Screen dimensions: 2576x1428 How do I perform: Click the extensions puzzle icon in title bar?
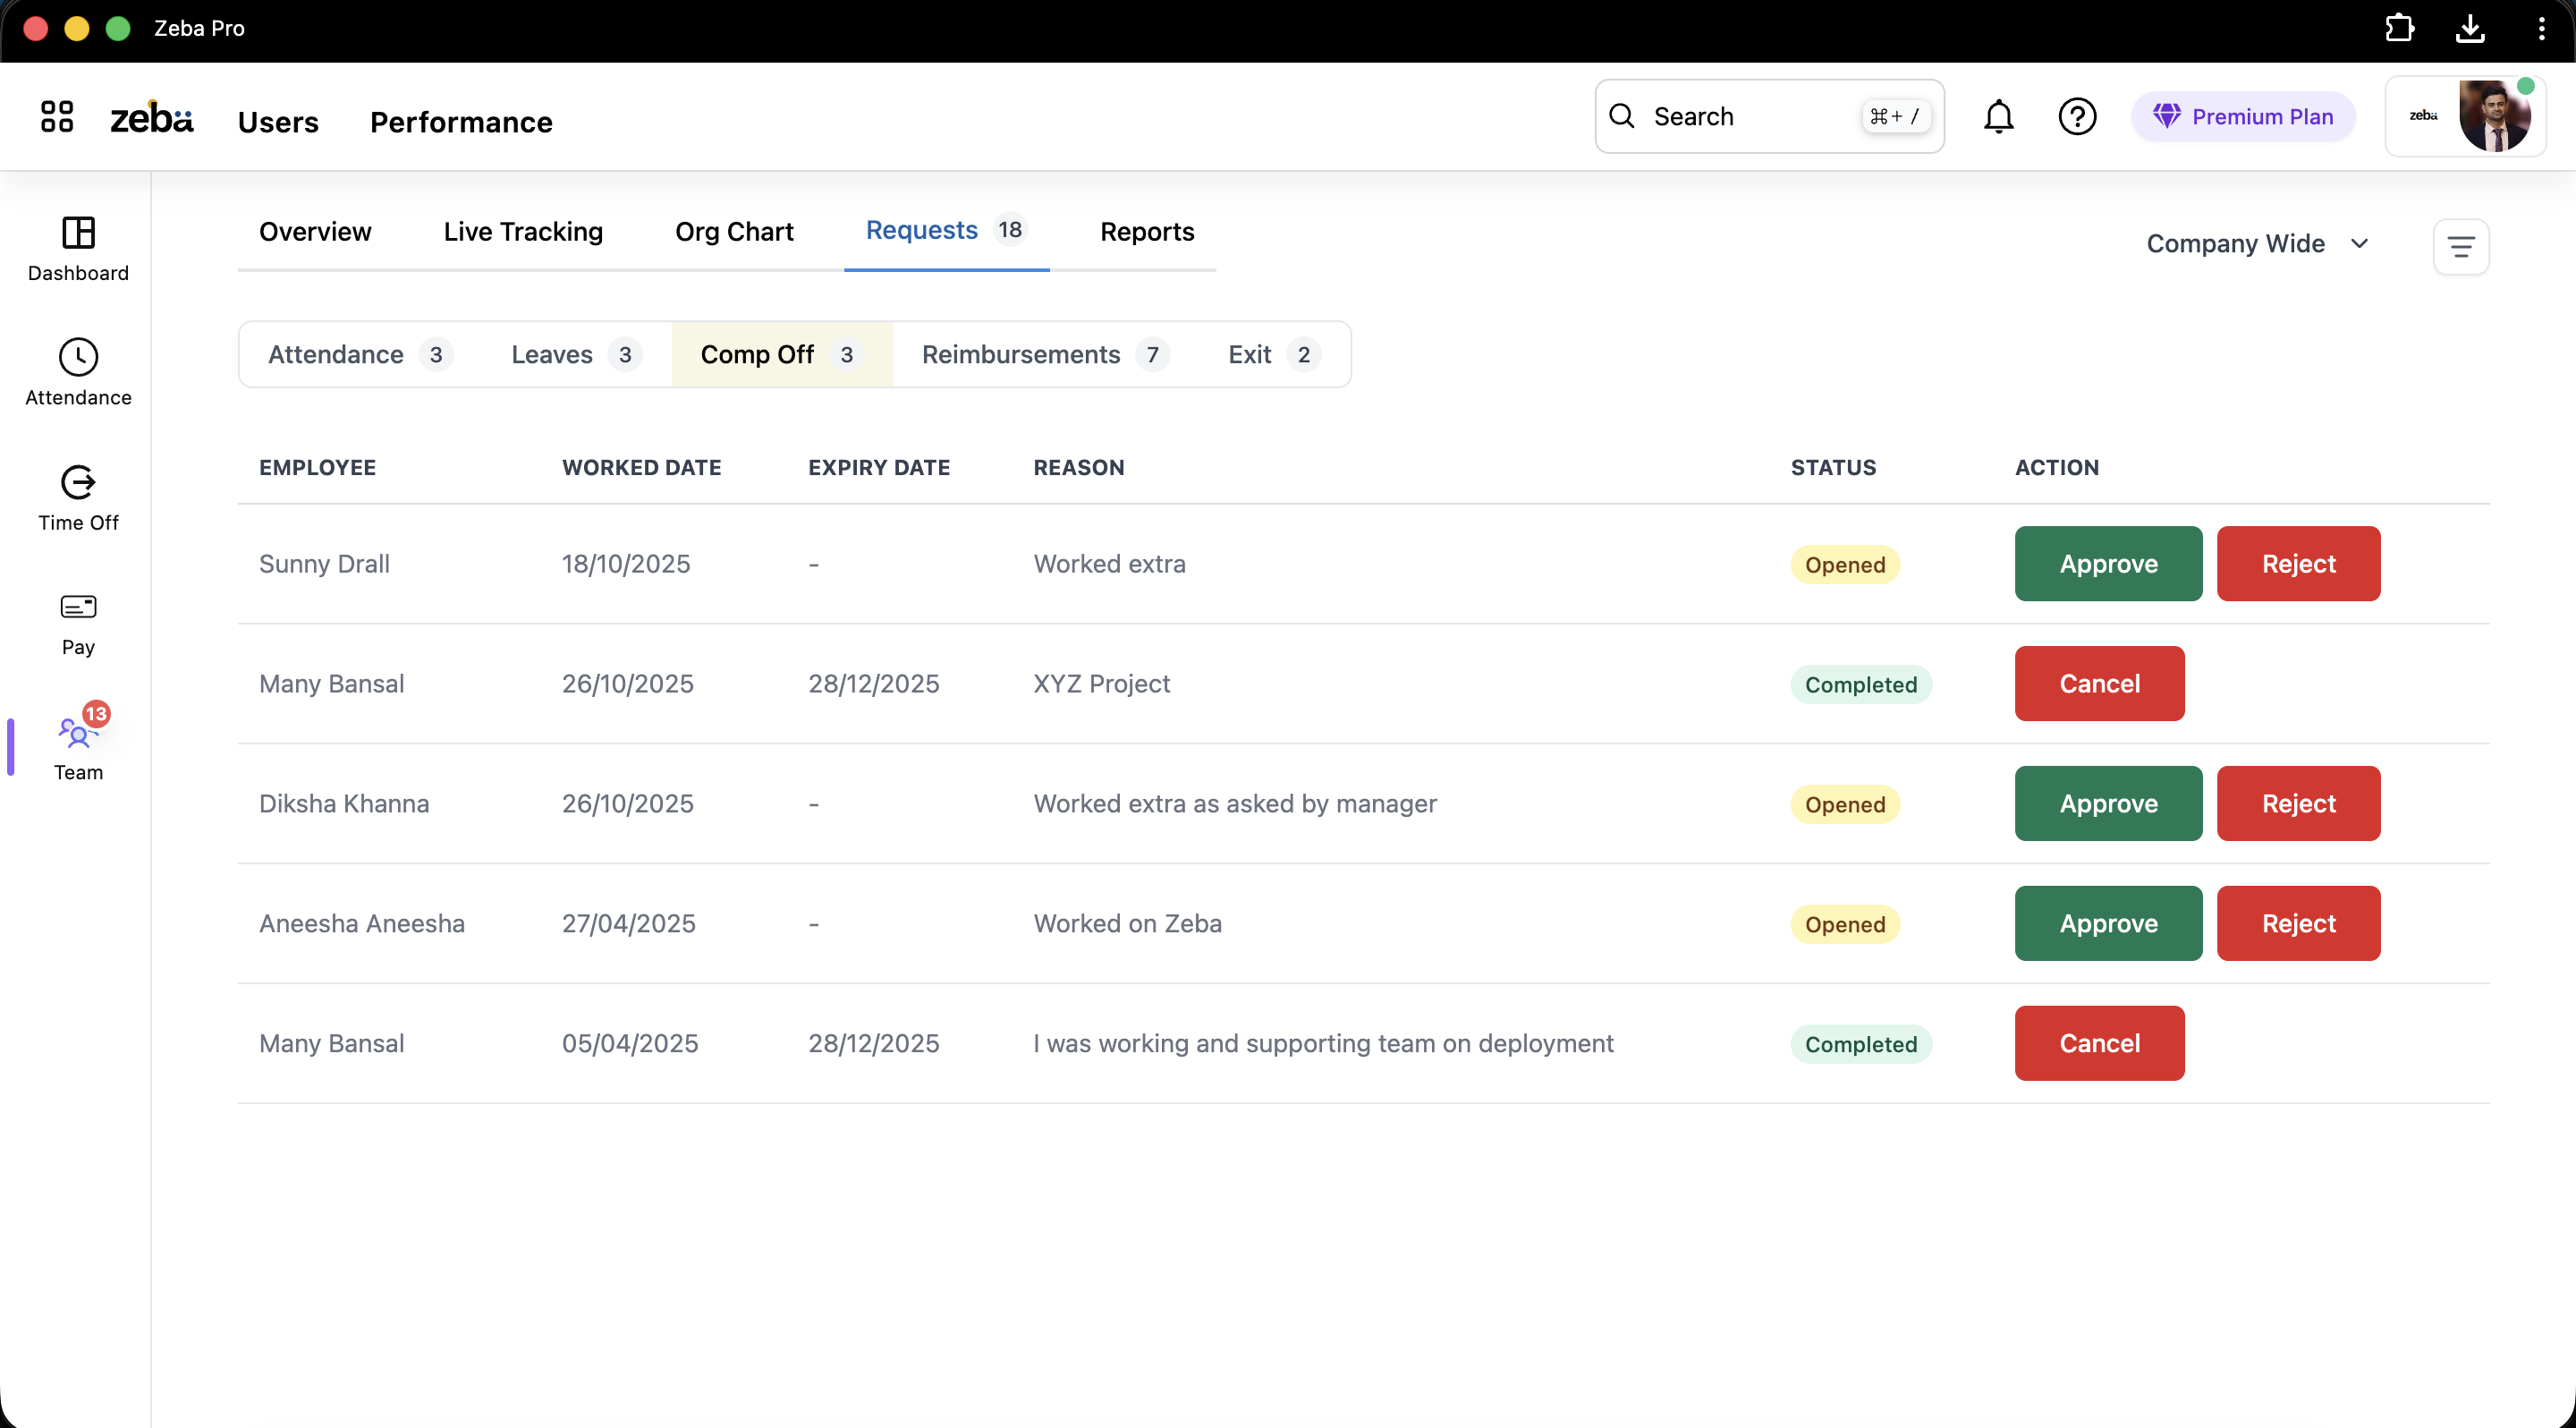coord(2399,28)
